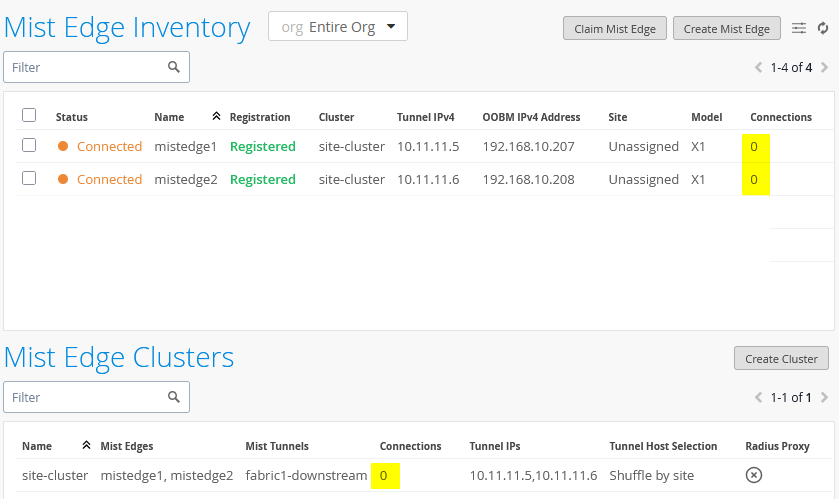
Task: Sort by Tunnel IPv4 column header
Action: (x=425, y=117)
